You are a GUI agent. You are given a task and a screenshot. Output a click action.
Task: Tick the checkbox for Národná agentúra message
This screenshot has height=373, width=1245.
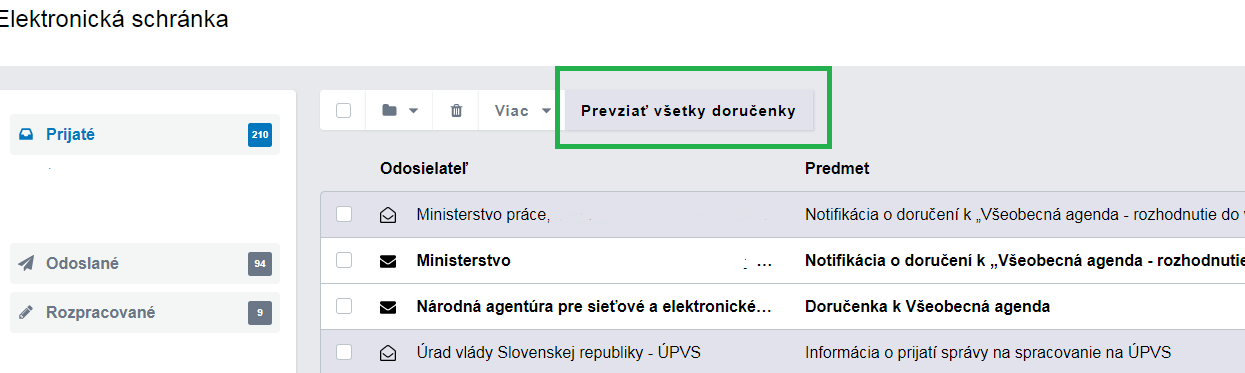(344, 306)
